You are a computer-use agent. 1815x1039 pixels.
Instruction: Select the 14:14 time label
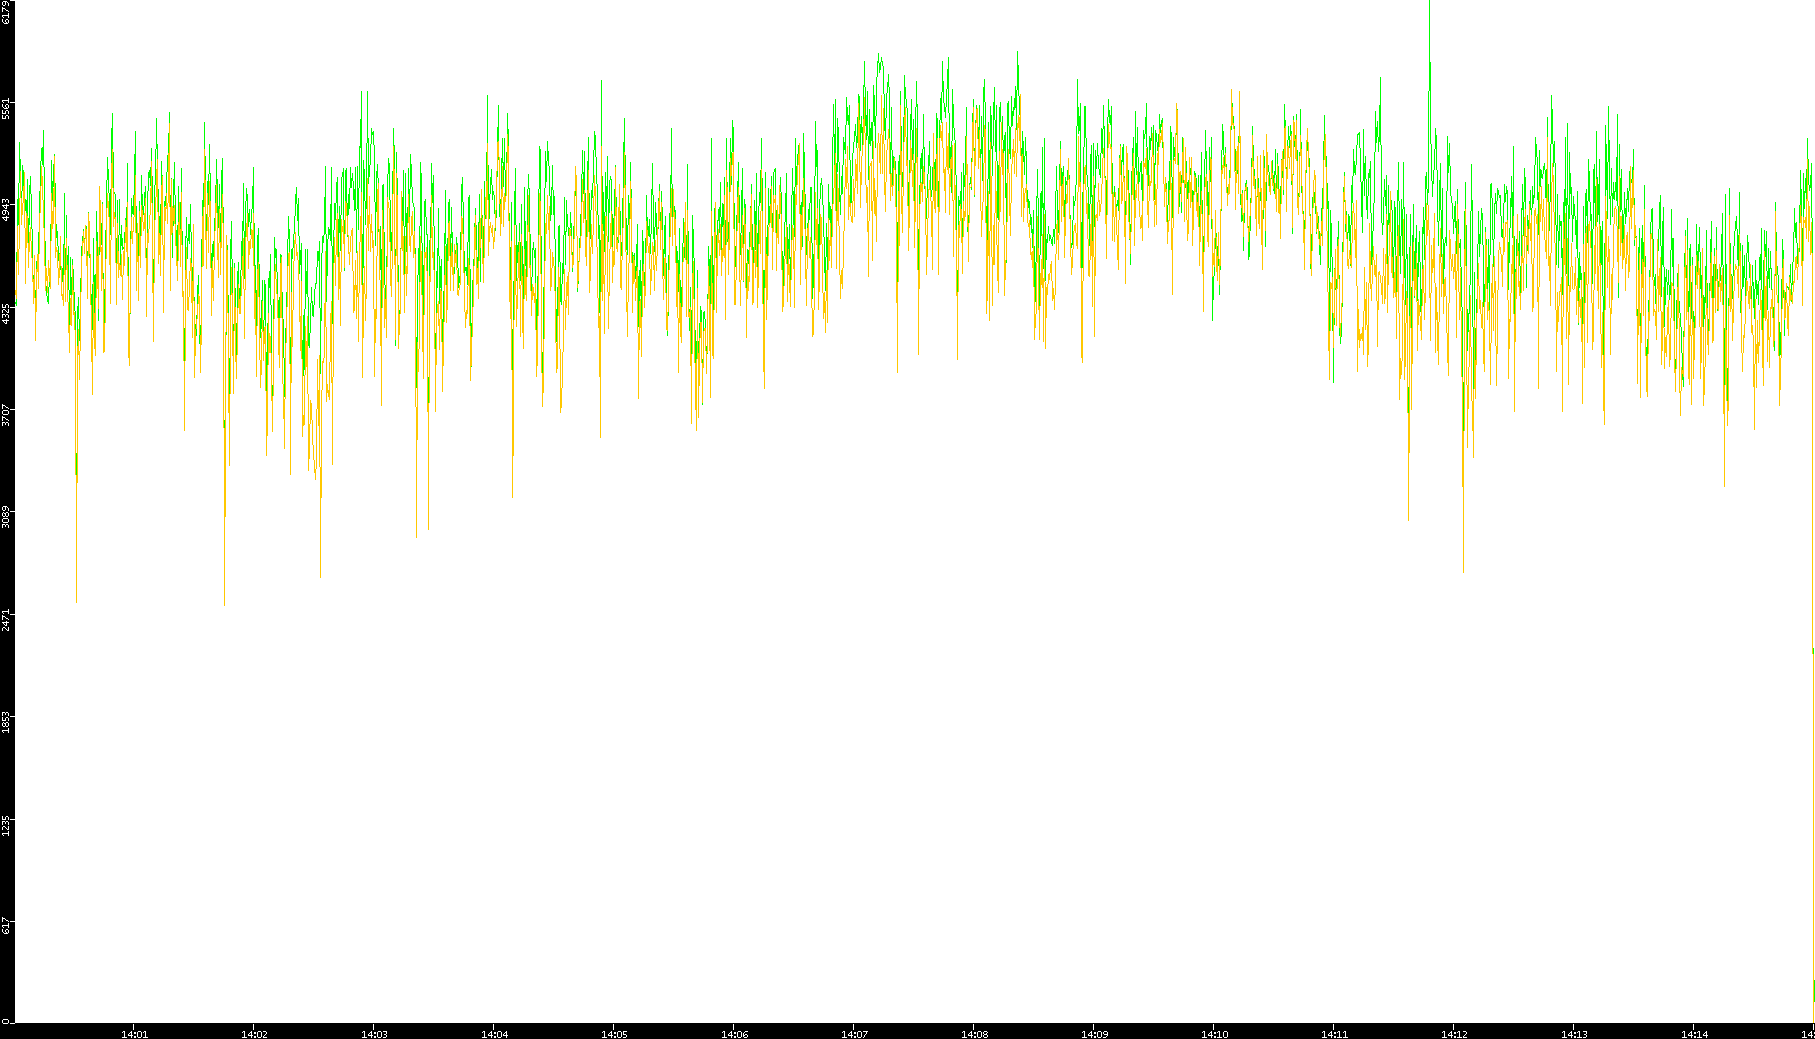[x=1694, y=1034]
